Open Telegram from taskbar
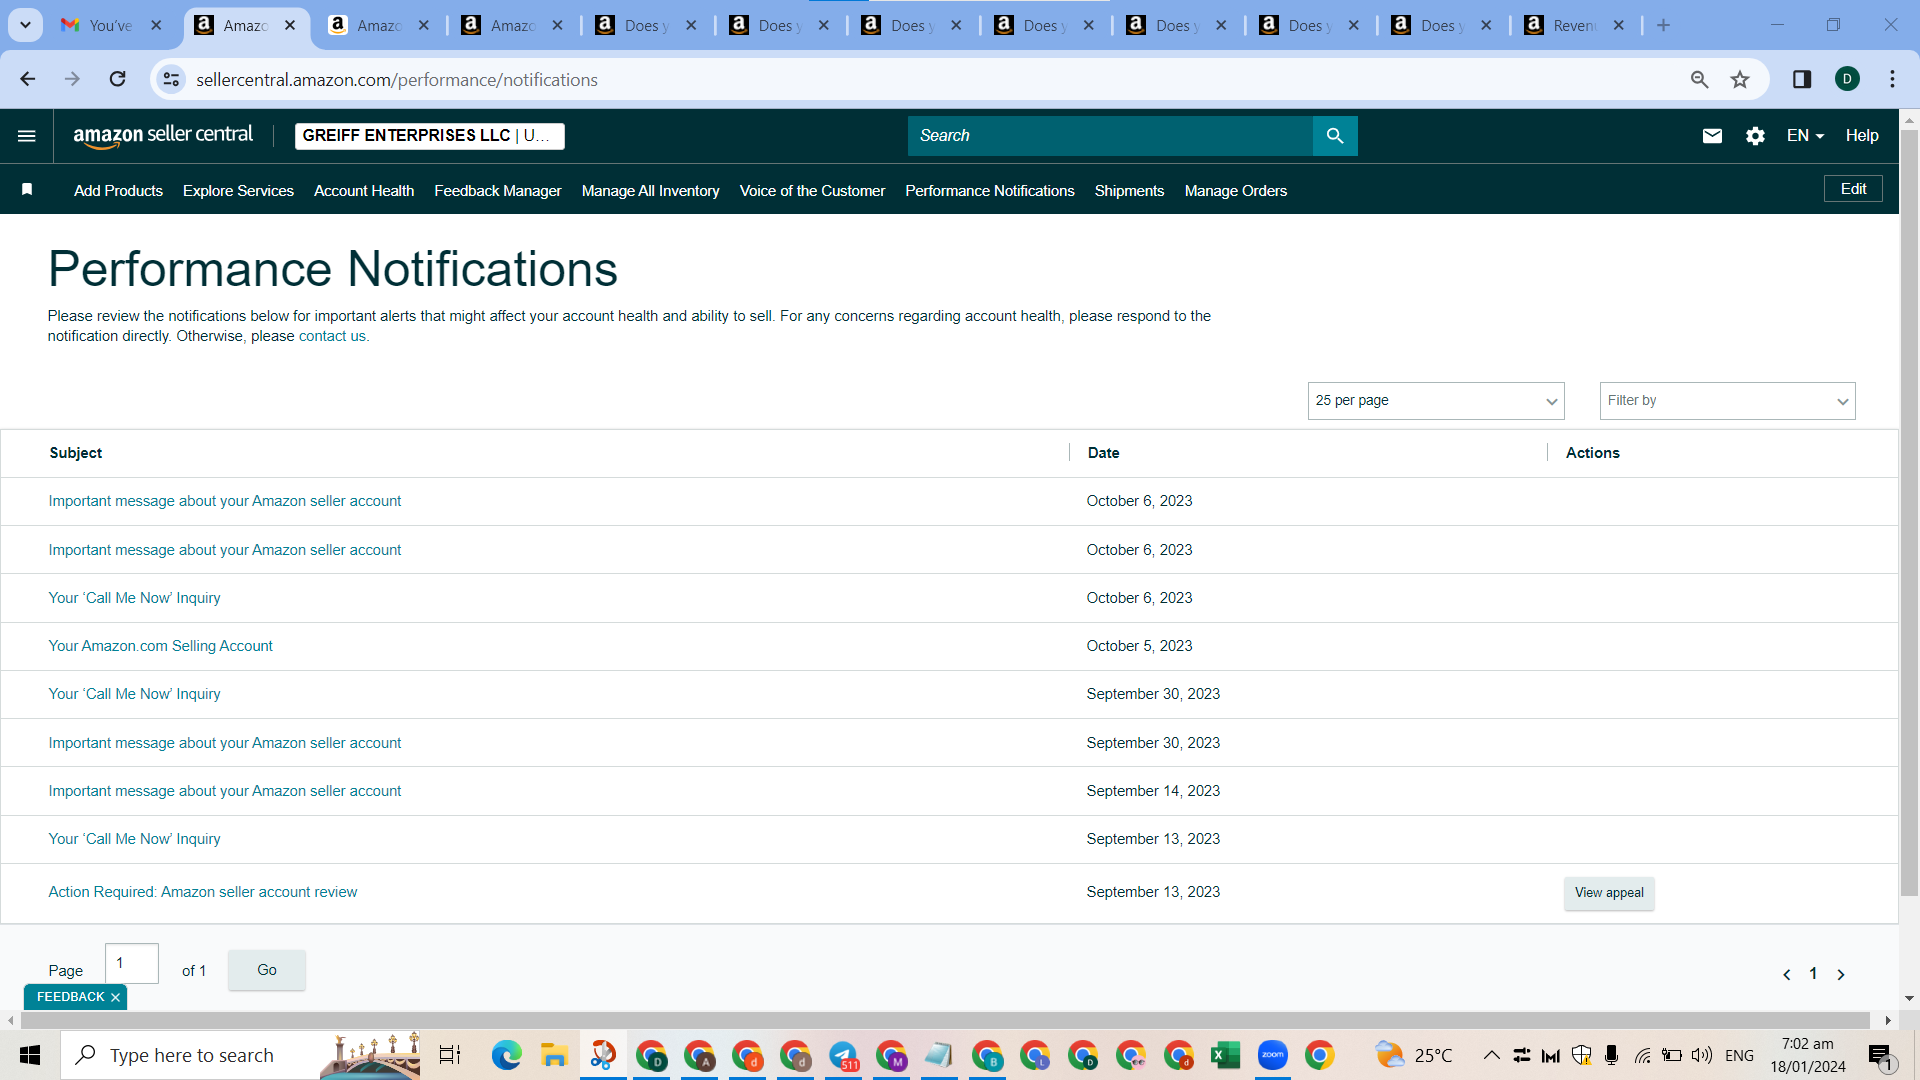 click(843, 1055)
